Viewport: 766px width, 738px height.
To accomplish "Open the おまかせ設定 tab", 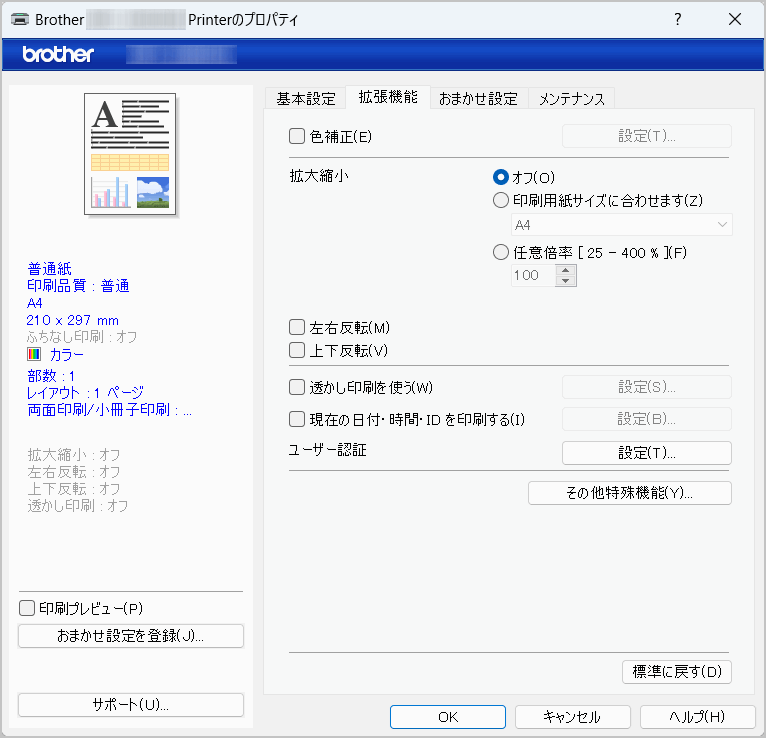I will click(x=478, y=98).
